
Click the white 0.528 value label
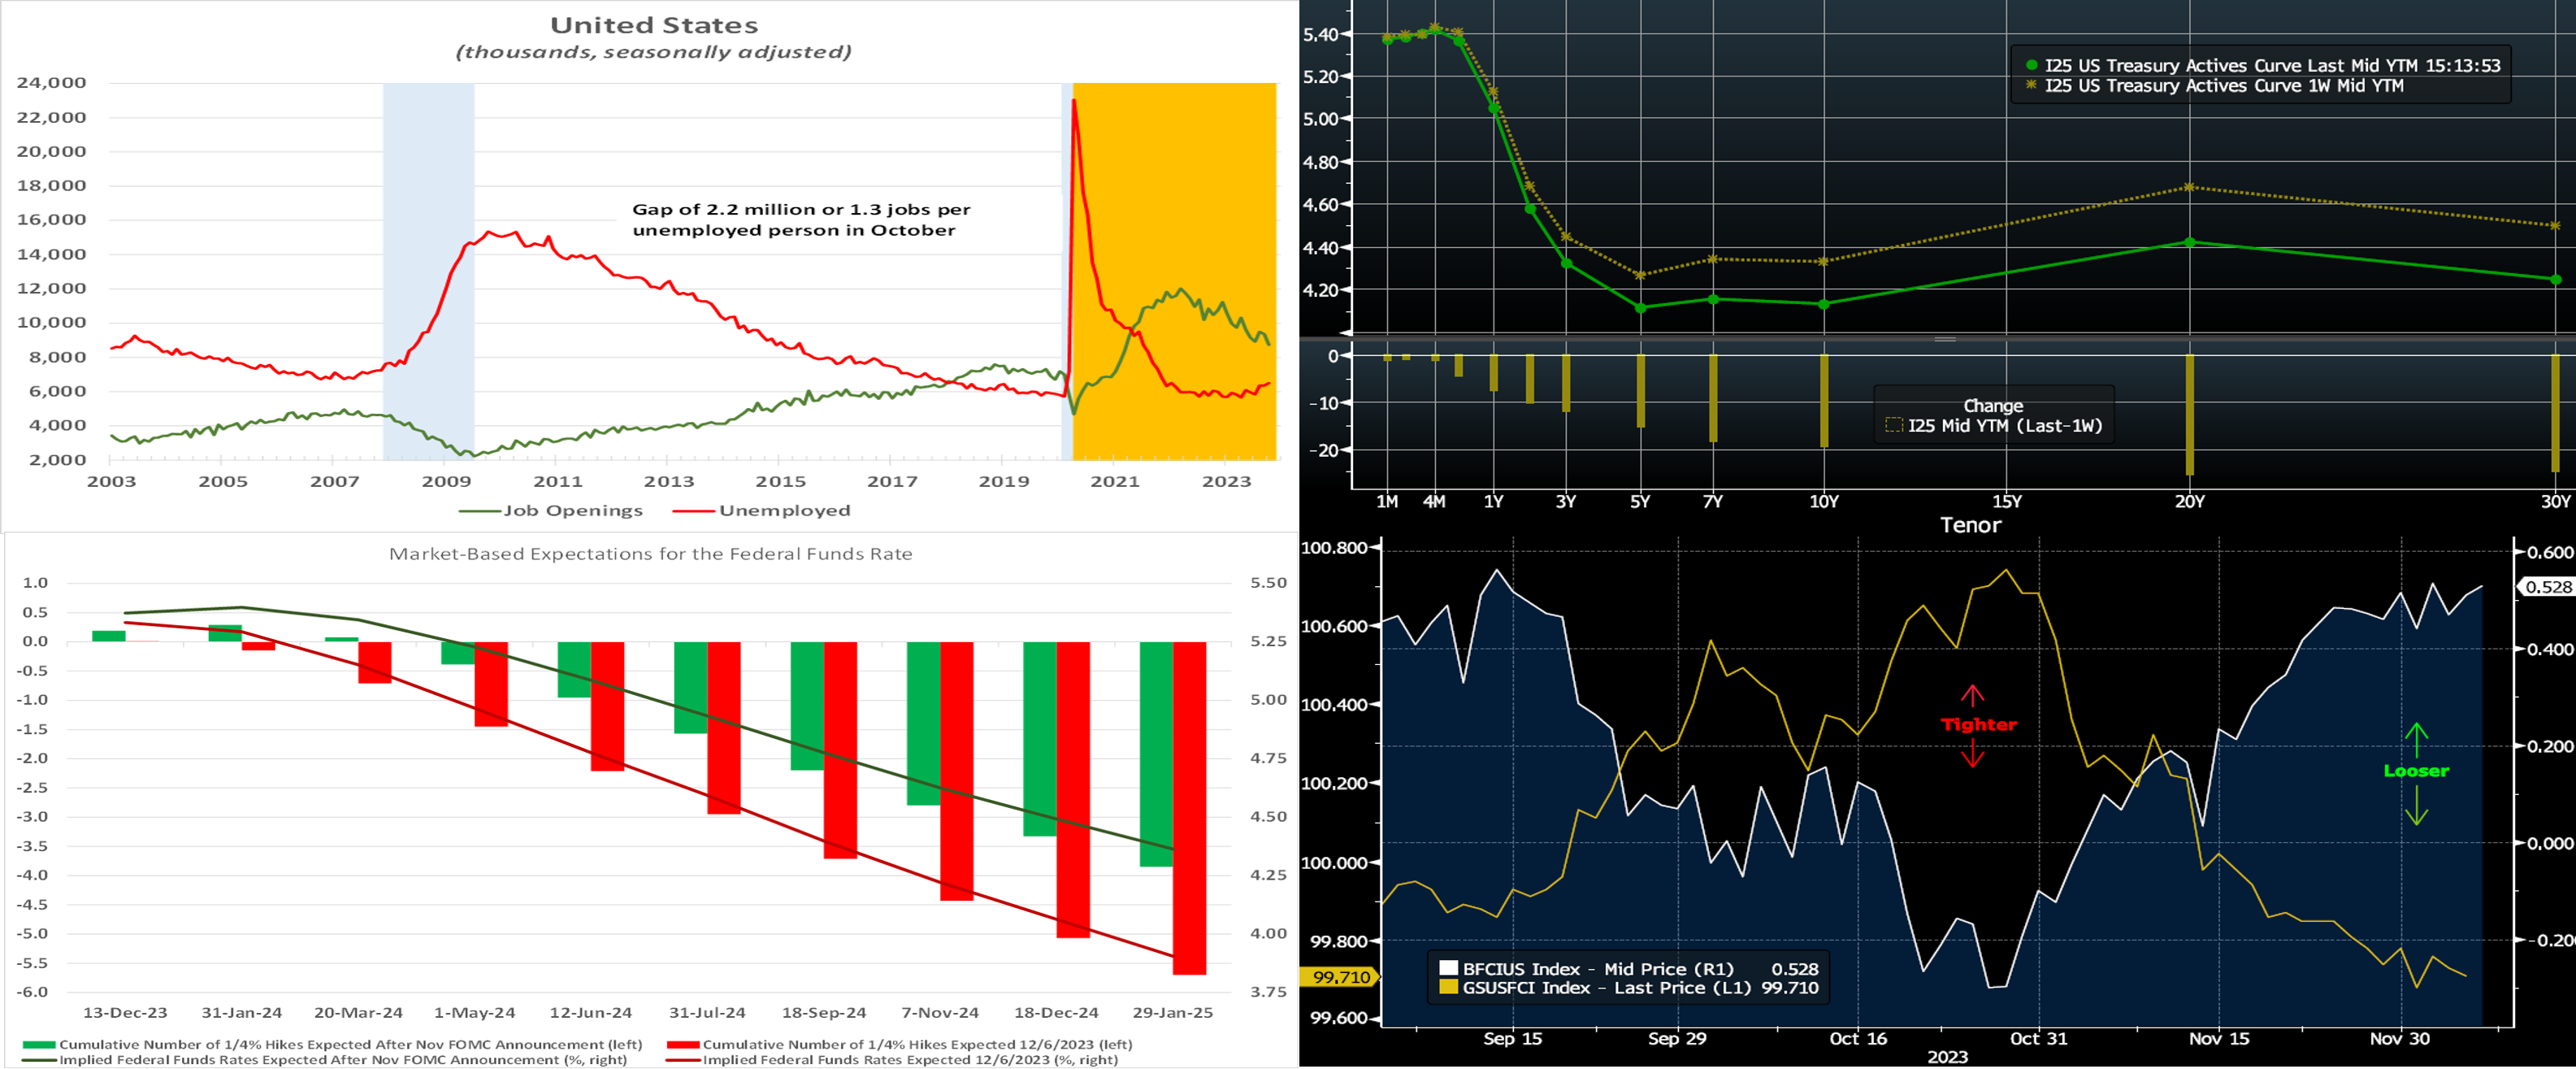[2548, 587]
